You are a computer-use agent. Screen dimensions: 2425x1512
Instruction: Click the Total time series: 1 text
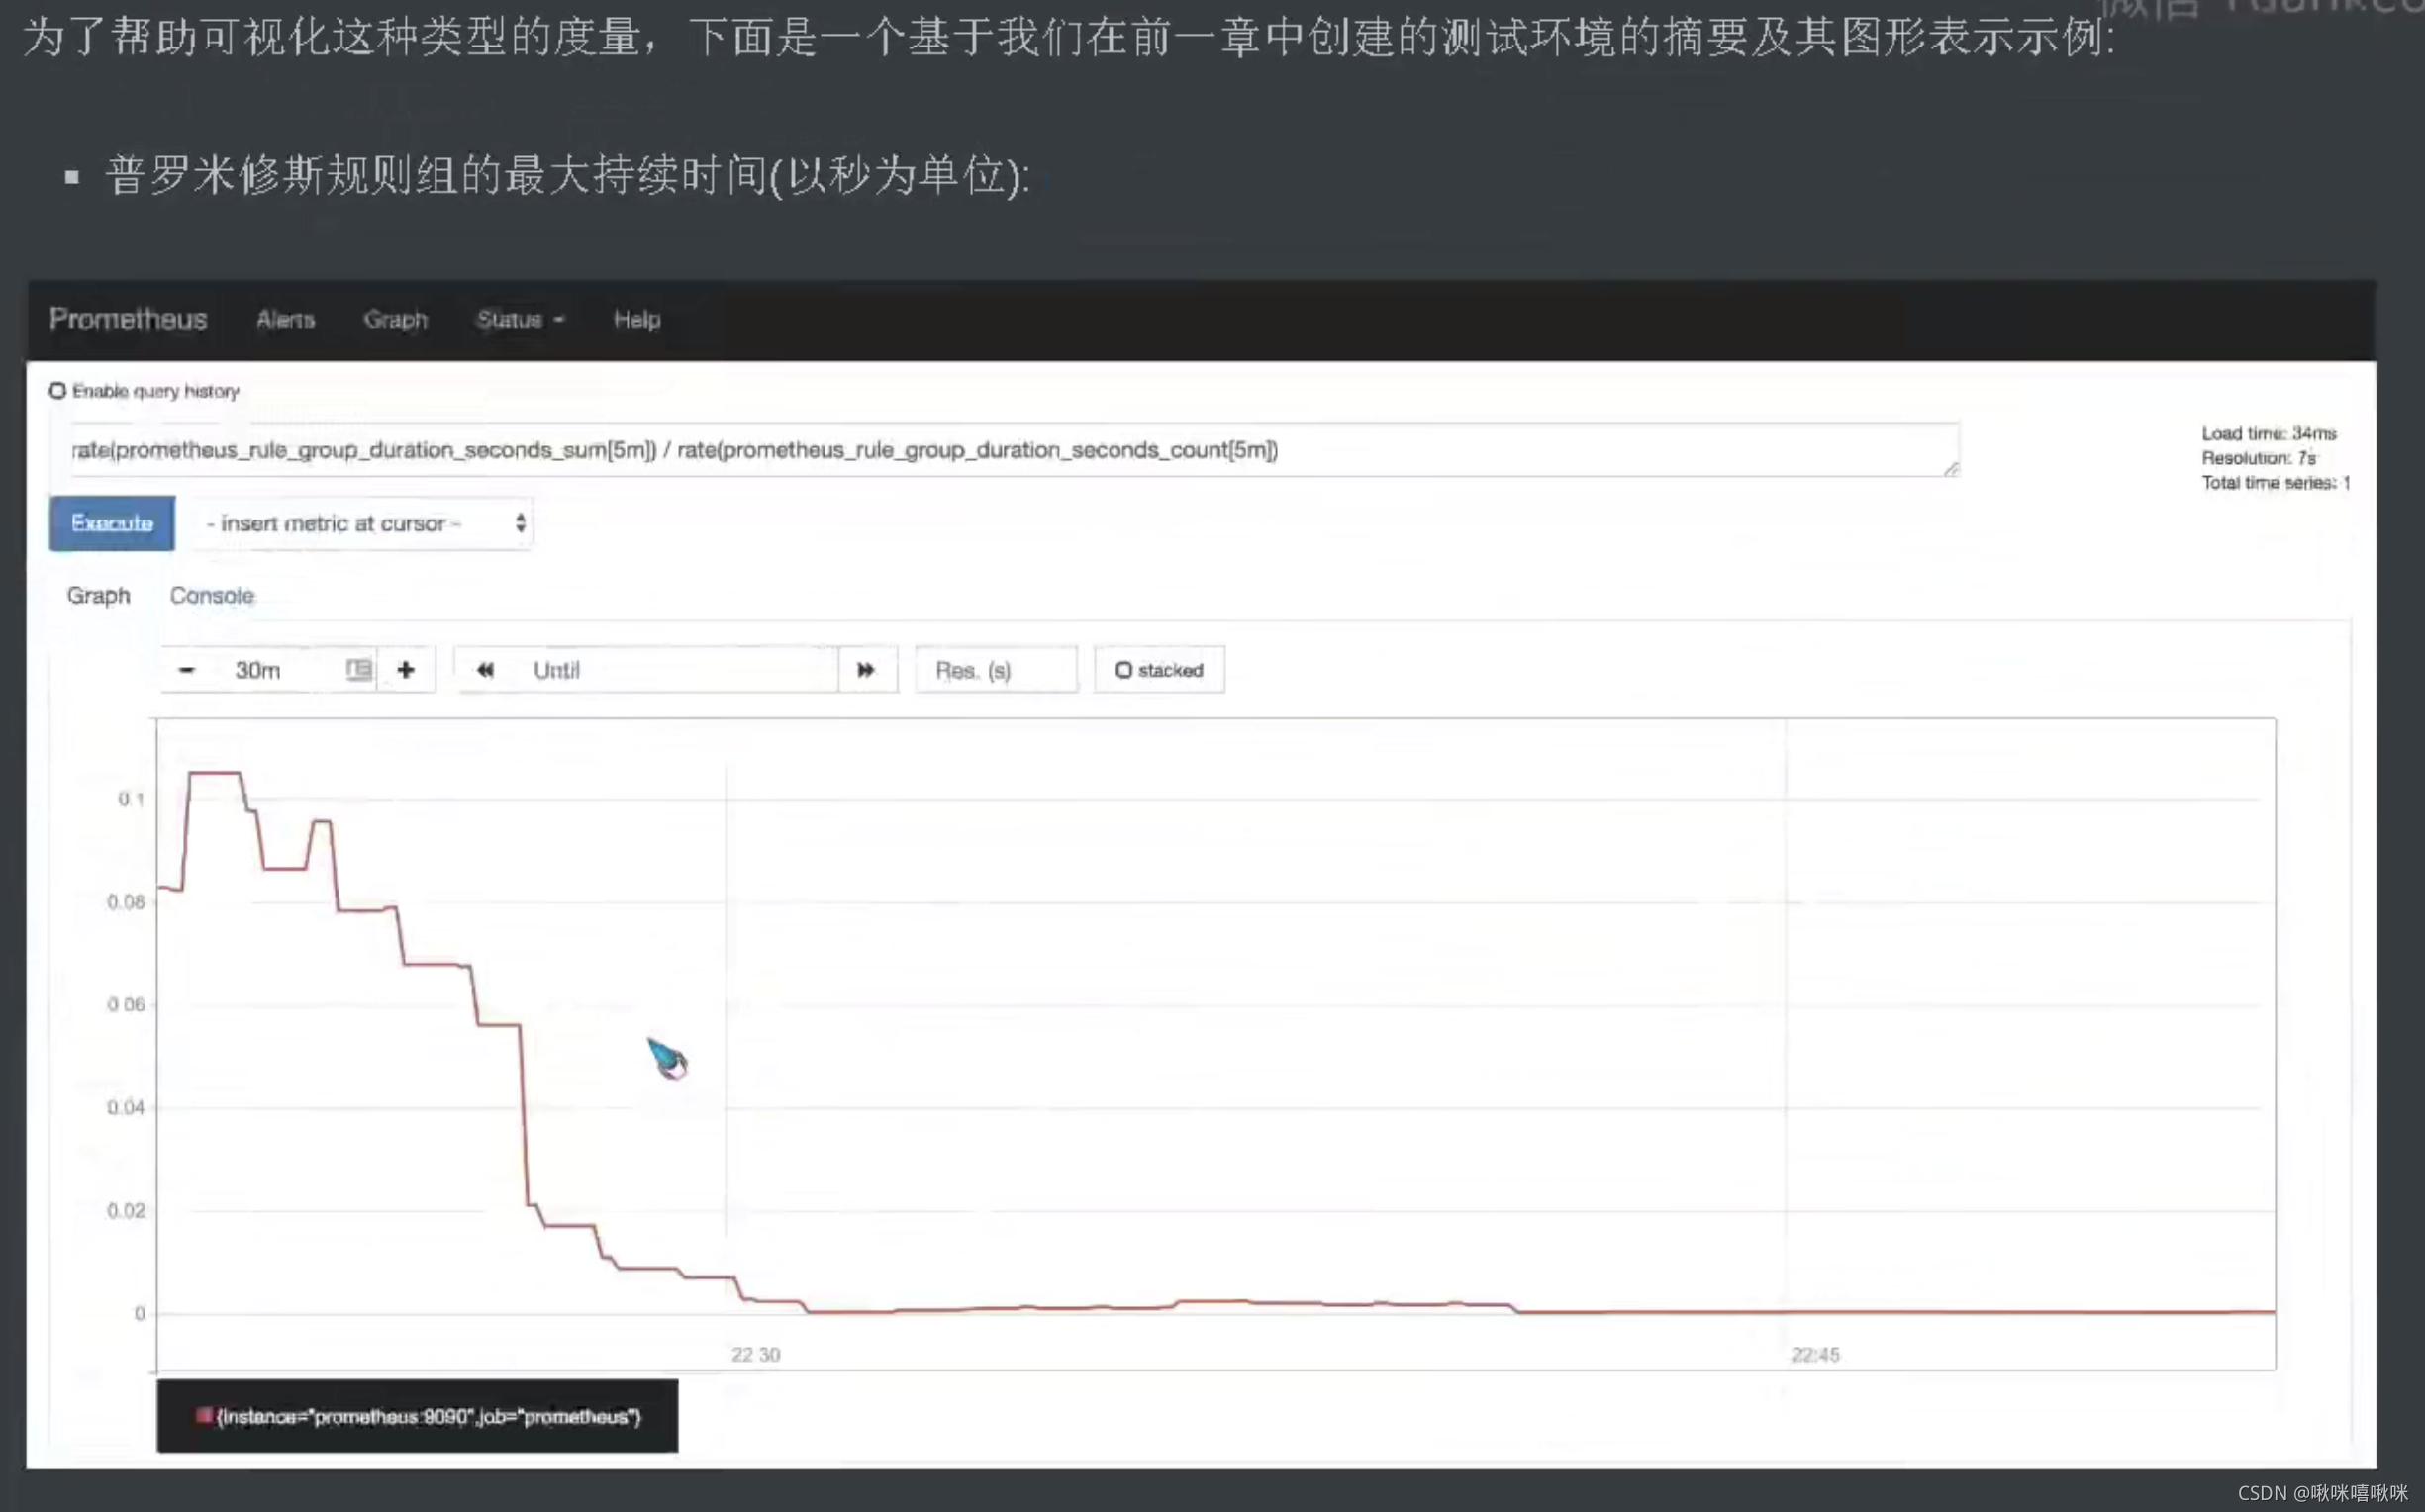click(2275, 483)
